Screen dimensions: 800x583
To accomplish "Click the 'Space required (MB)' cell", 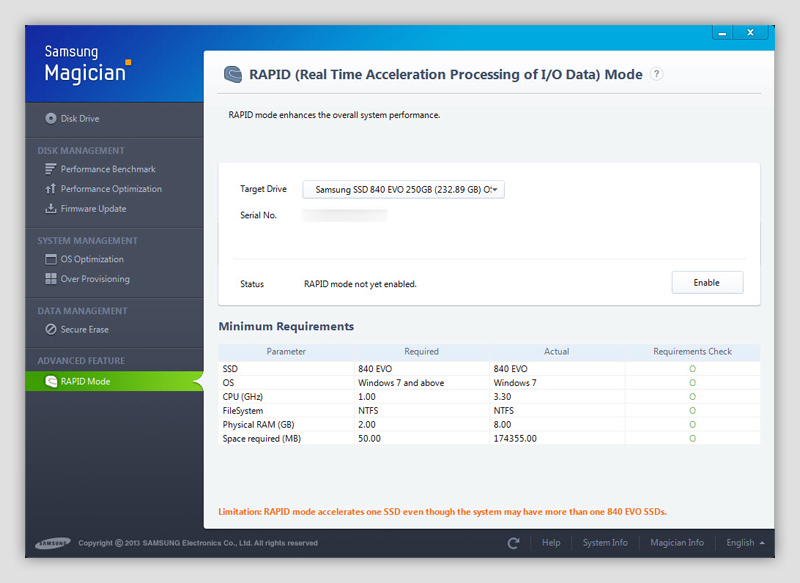I will 286,439.
